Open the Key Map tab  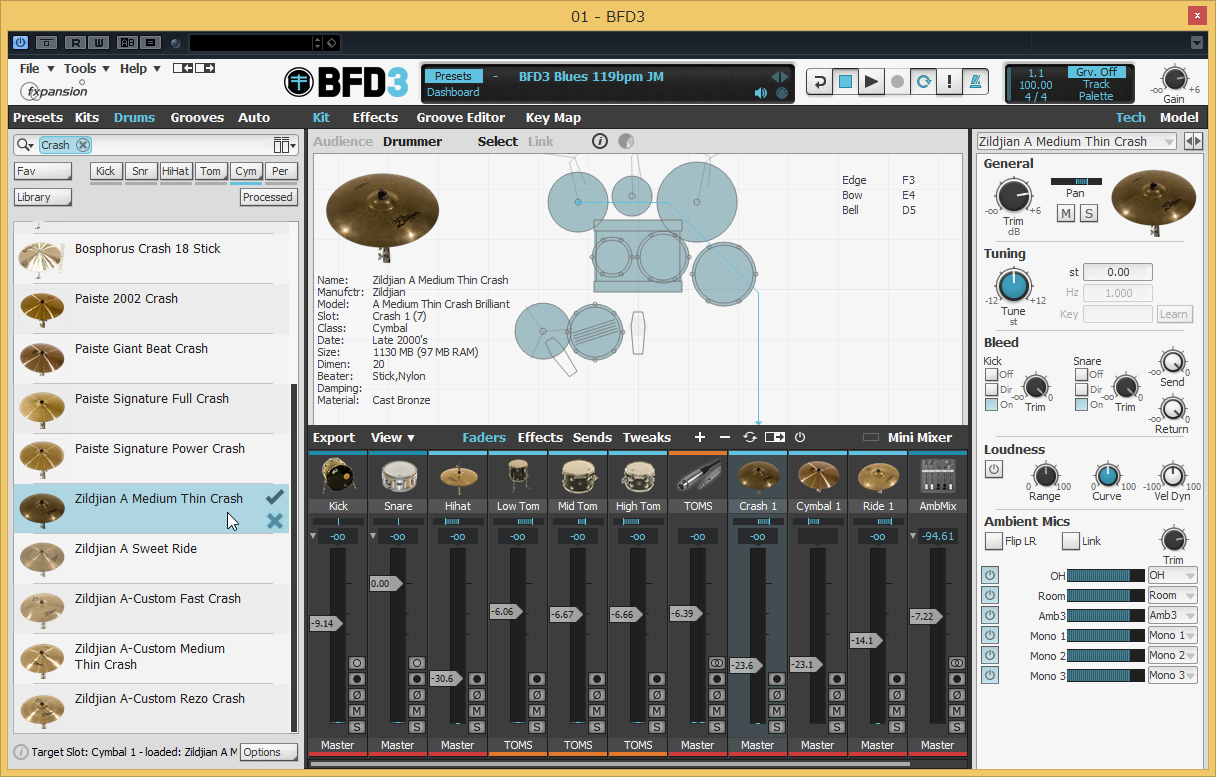click(x=553, y=117)
